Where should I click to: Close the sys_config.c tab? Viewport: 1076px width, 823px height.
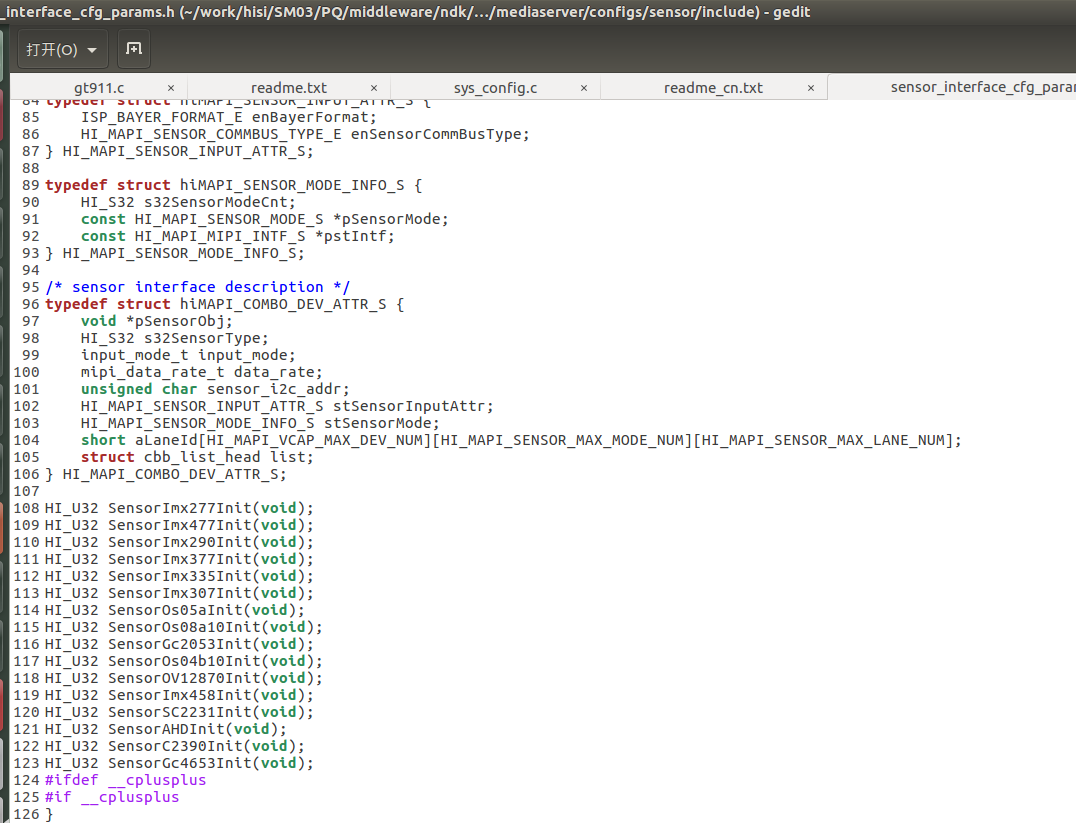(x=584, y=88)
